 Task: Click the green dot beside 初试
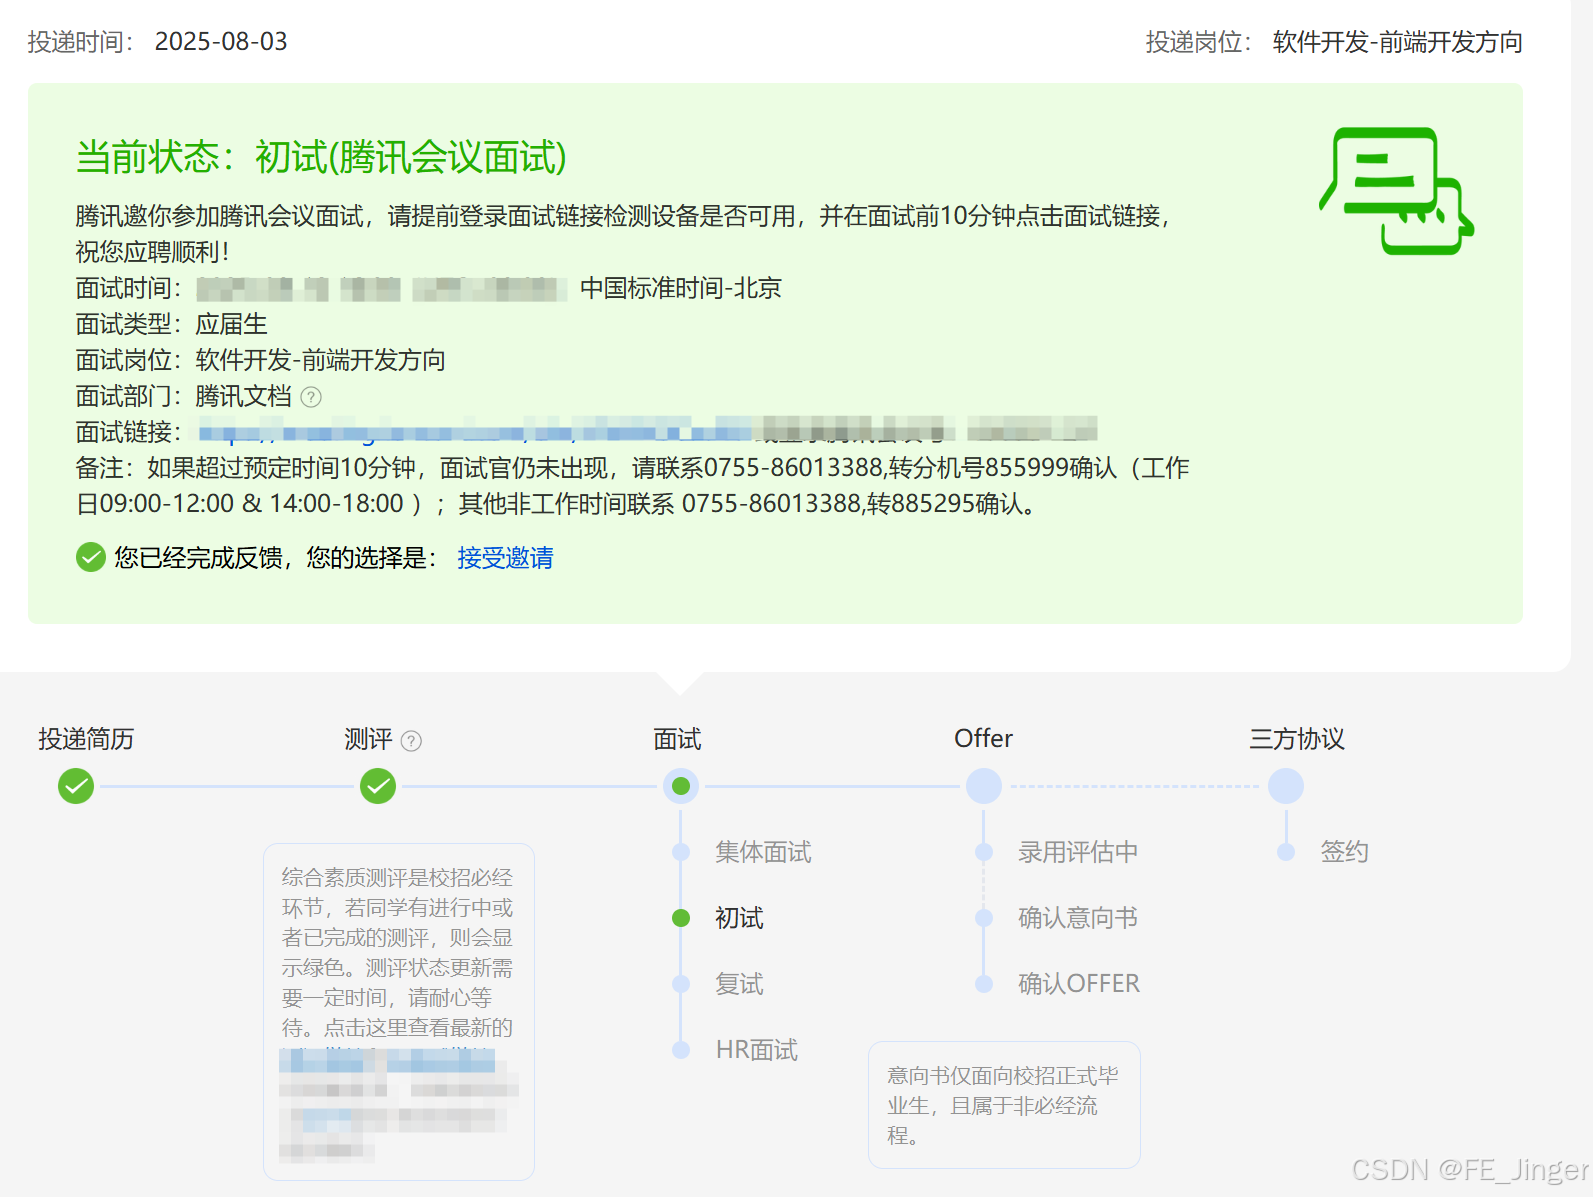(x=681, y=918)
